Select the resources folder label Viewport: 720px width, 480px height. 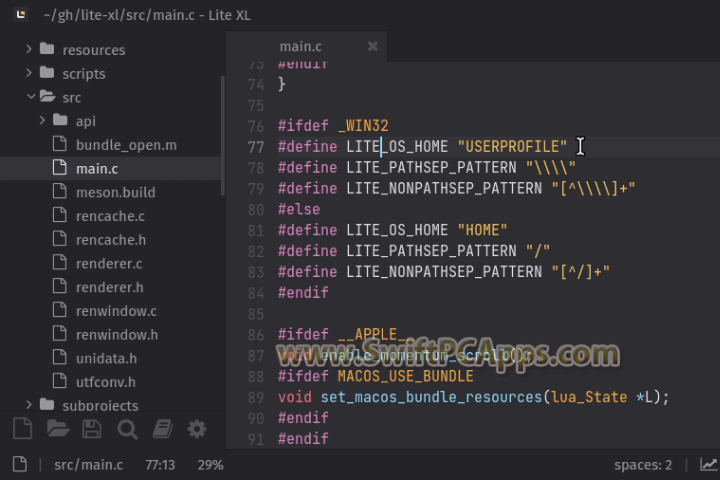[94, 50]
